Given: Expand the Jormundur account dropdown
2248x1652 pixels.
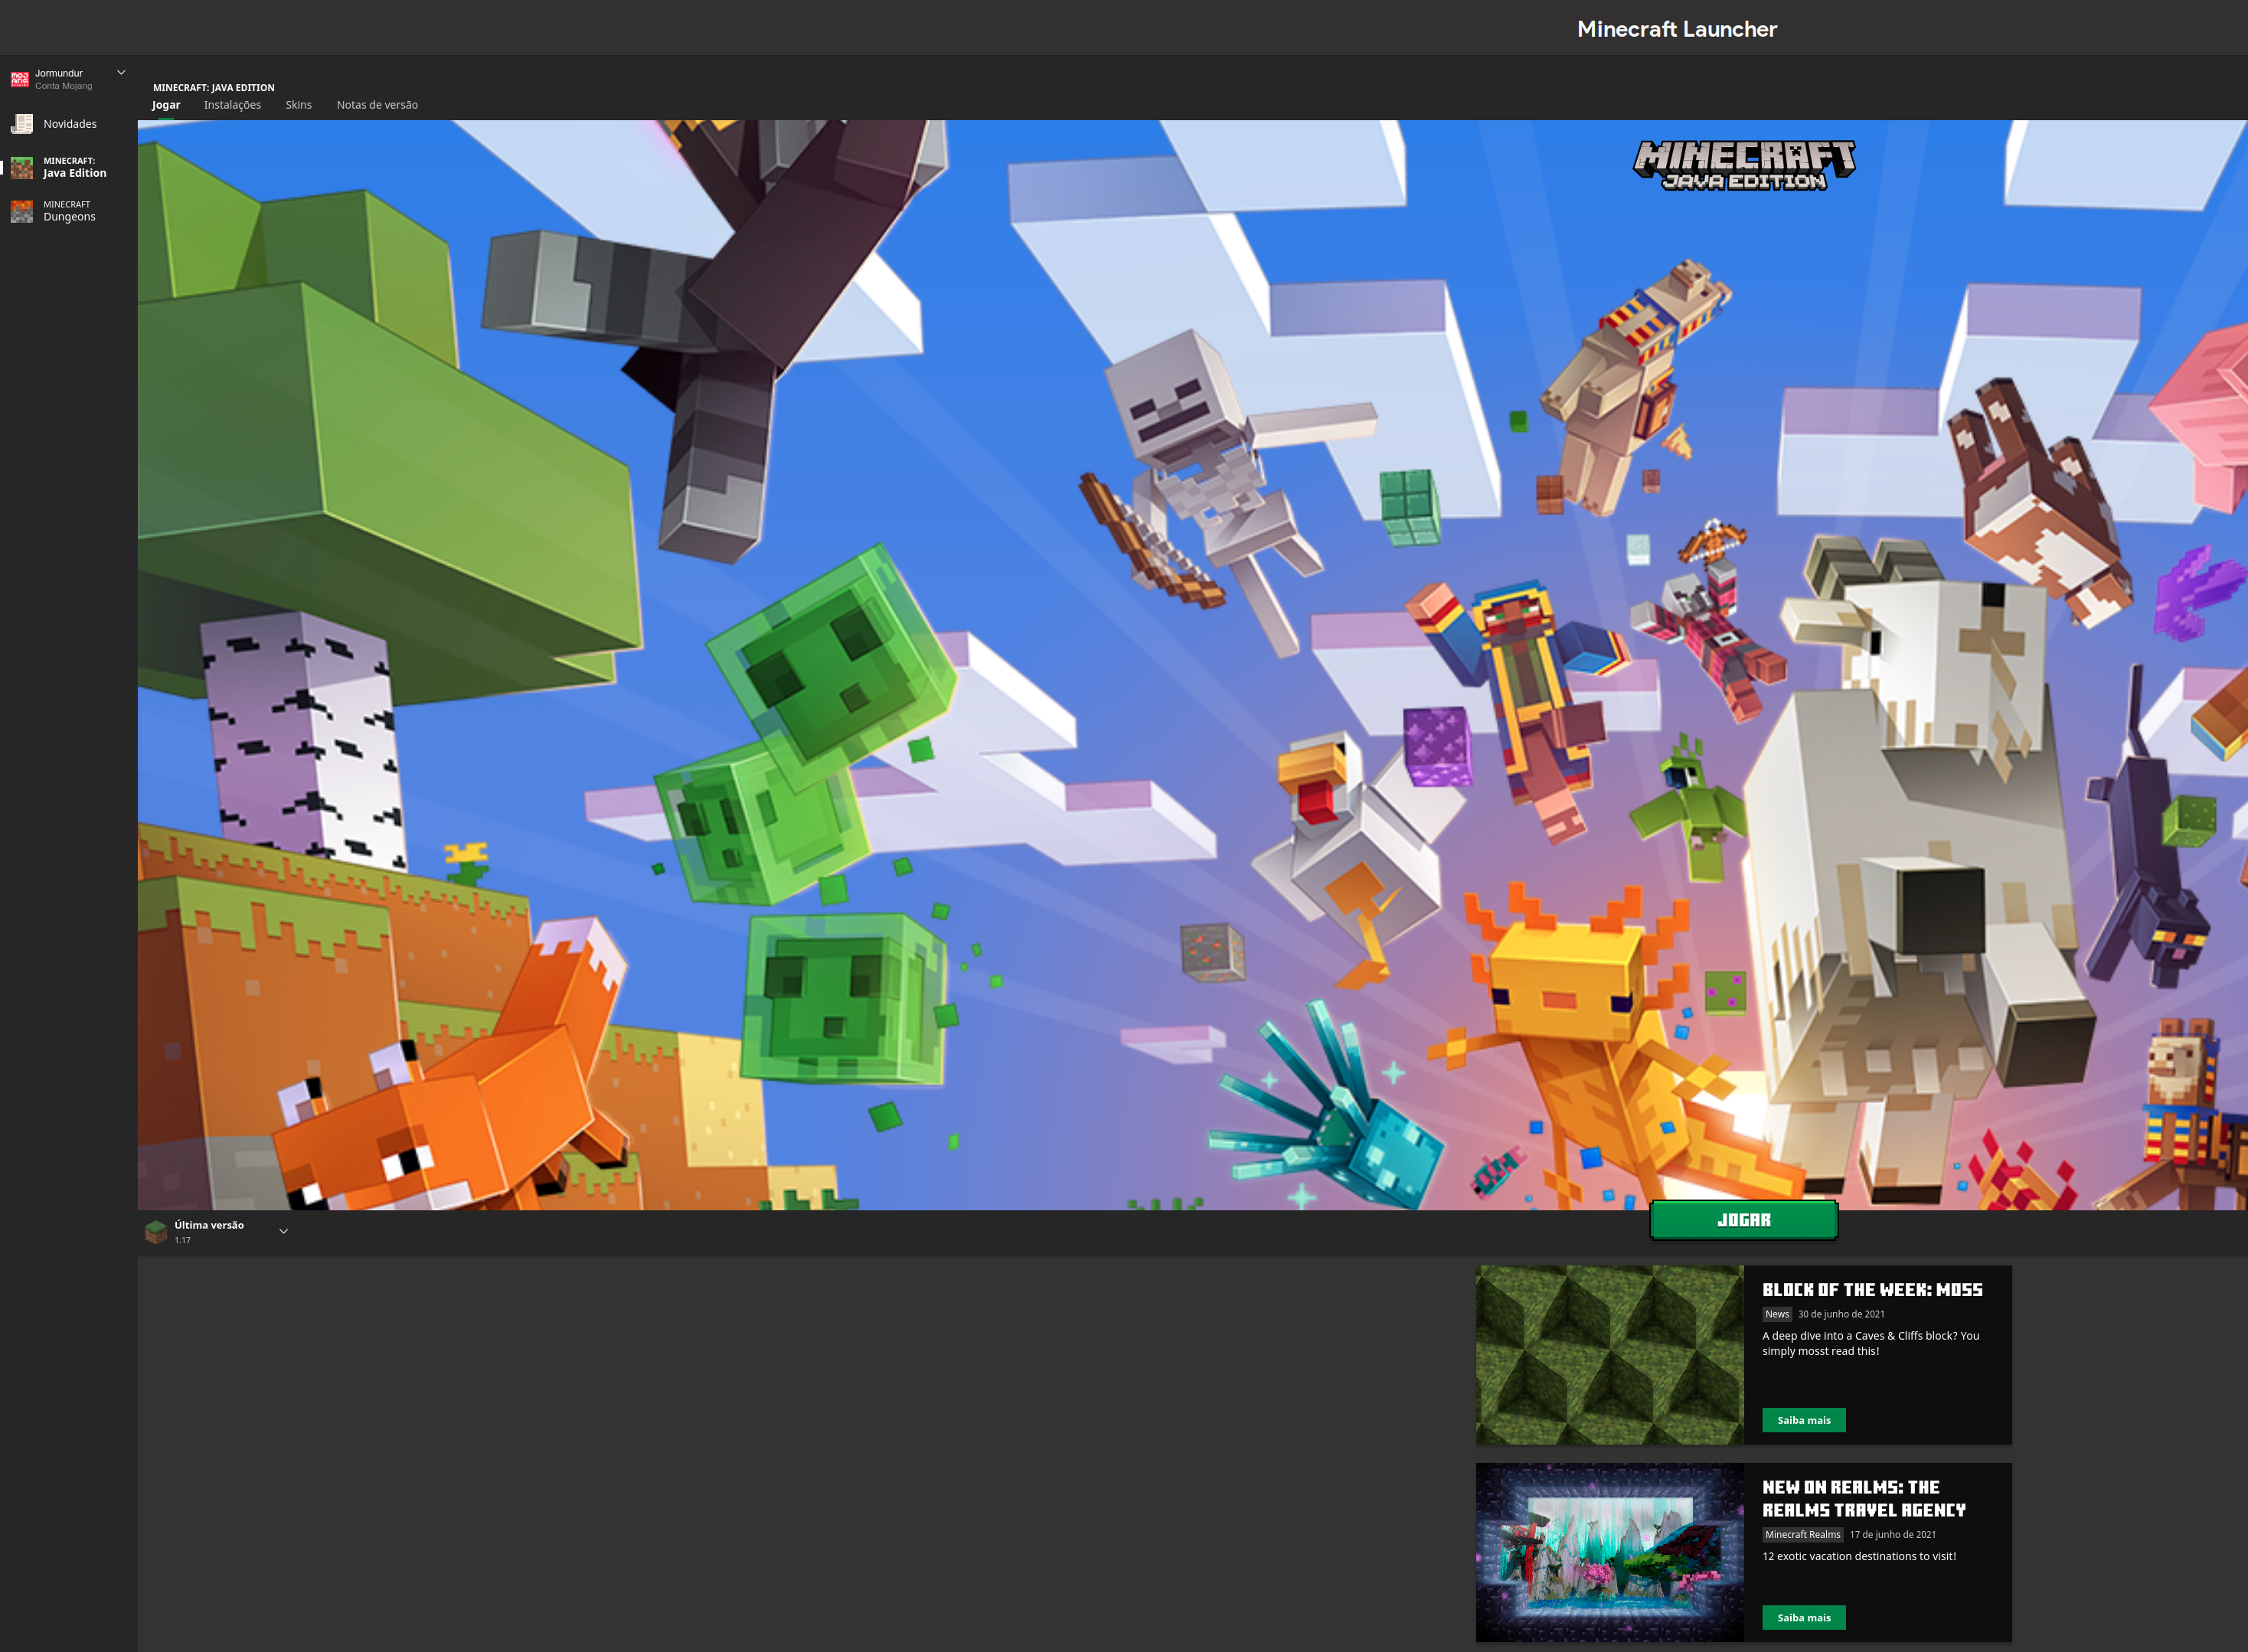Looking at the screenshot, I should [121, 72].
